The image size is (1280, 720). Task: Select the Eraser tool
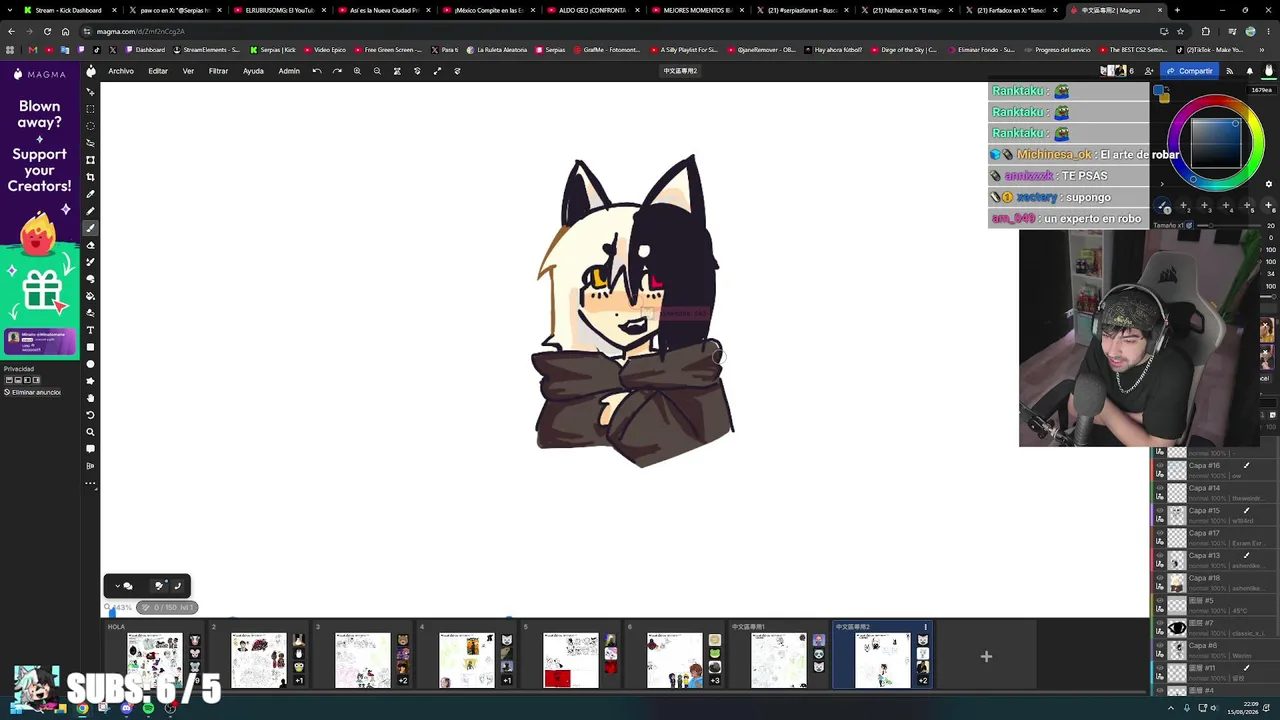(x=90, y=245)
